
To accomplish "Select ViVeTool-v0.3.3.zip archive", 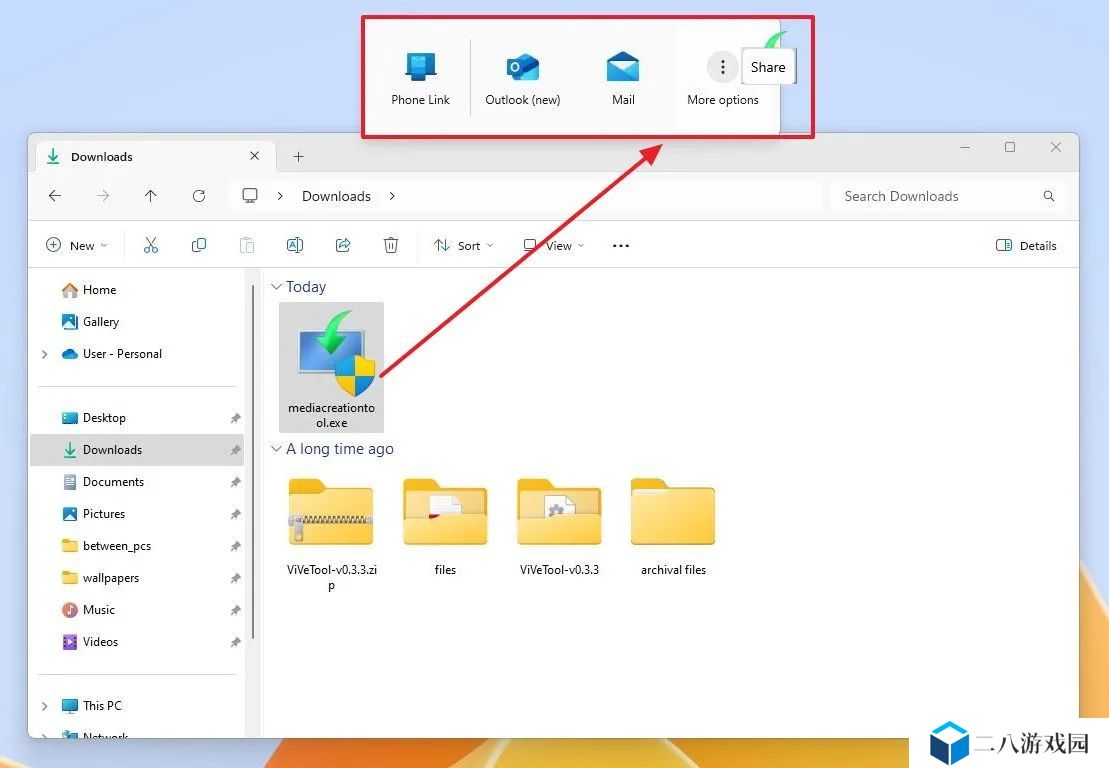I will (332, 535).
